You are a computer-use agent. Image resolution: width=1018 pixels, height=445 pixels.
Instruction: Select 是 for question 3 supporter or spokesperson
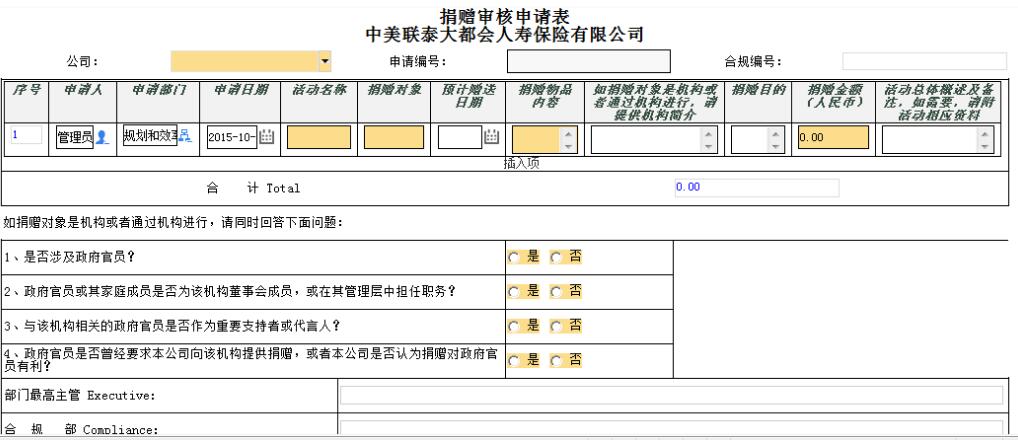514,327
